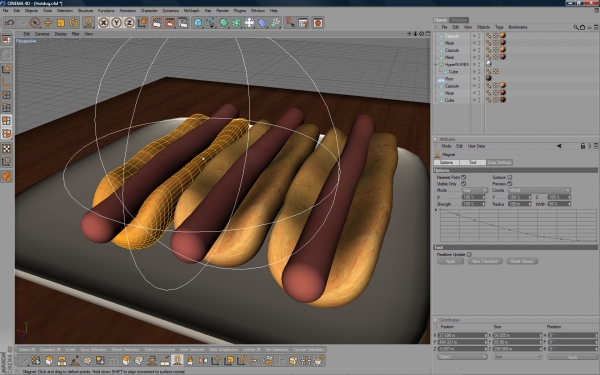This screenshot has width=600, height=375.
Task: Click the blue deformer capsule icon
Action: click(262, 23)
